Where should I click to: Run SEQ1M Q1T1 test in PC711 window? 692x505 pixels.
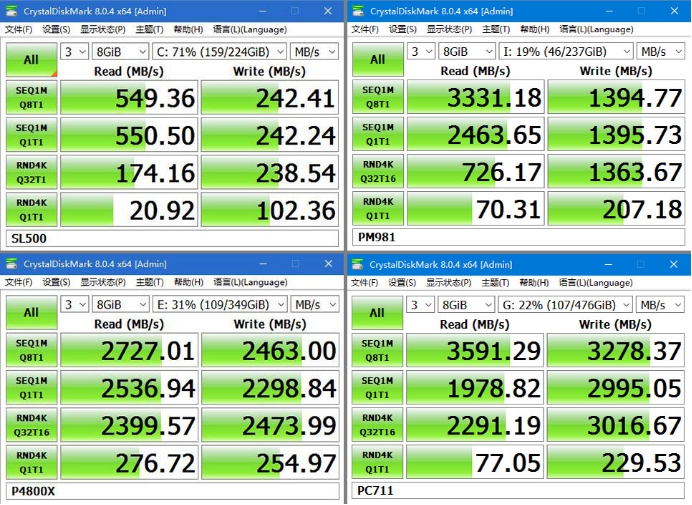coord(377,388)
